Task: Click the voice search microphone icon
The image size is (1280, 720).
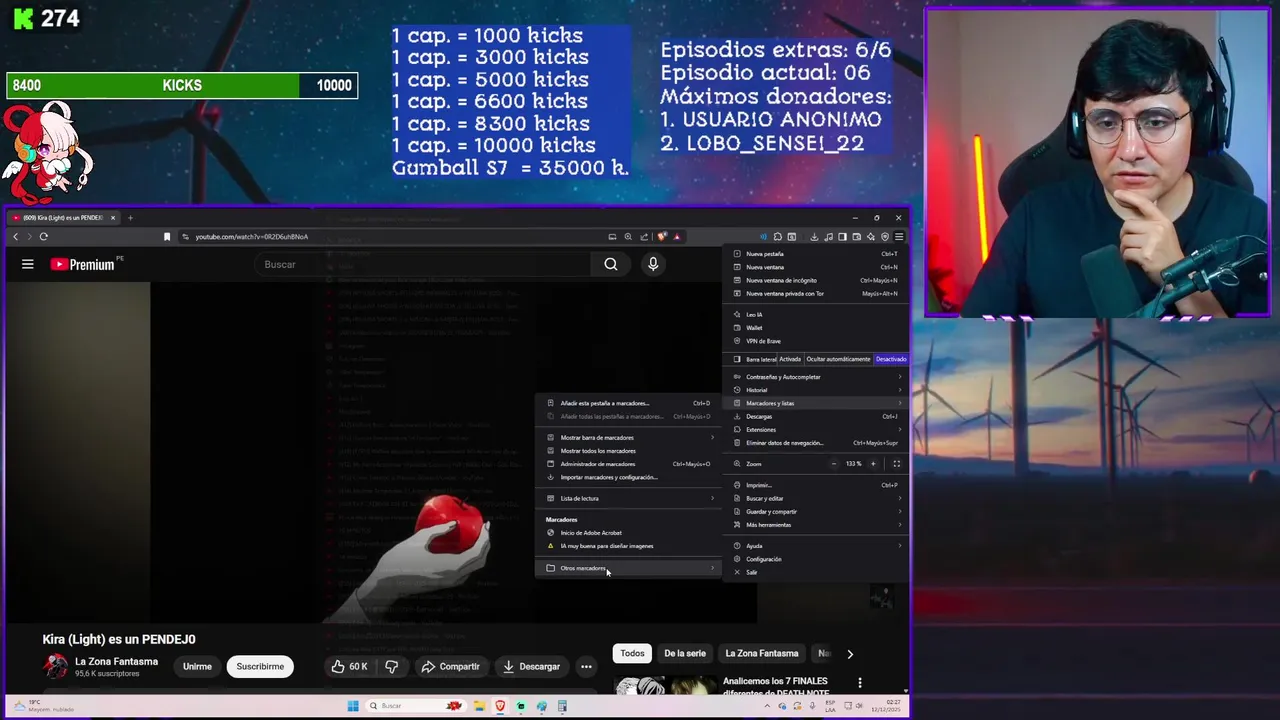Action: pos(653,264)
